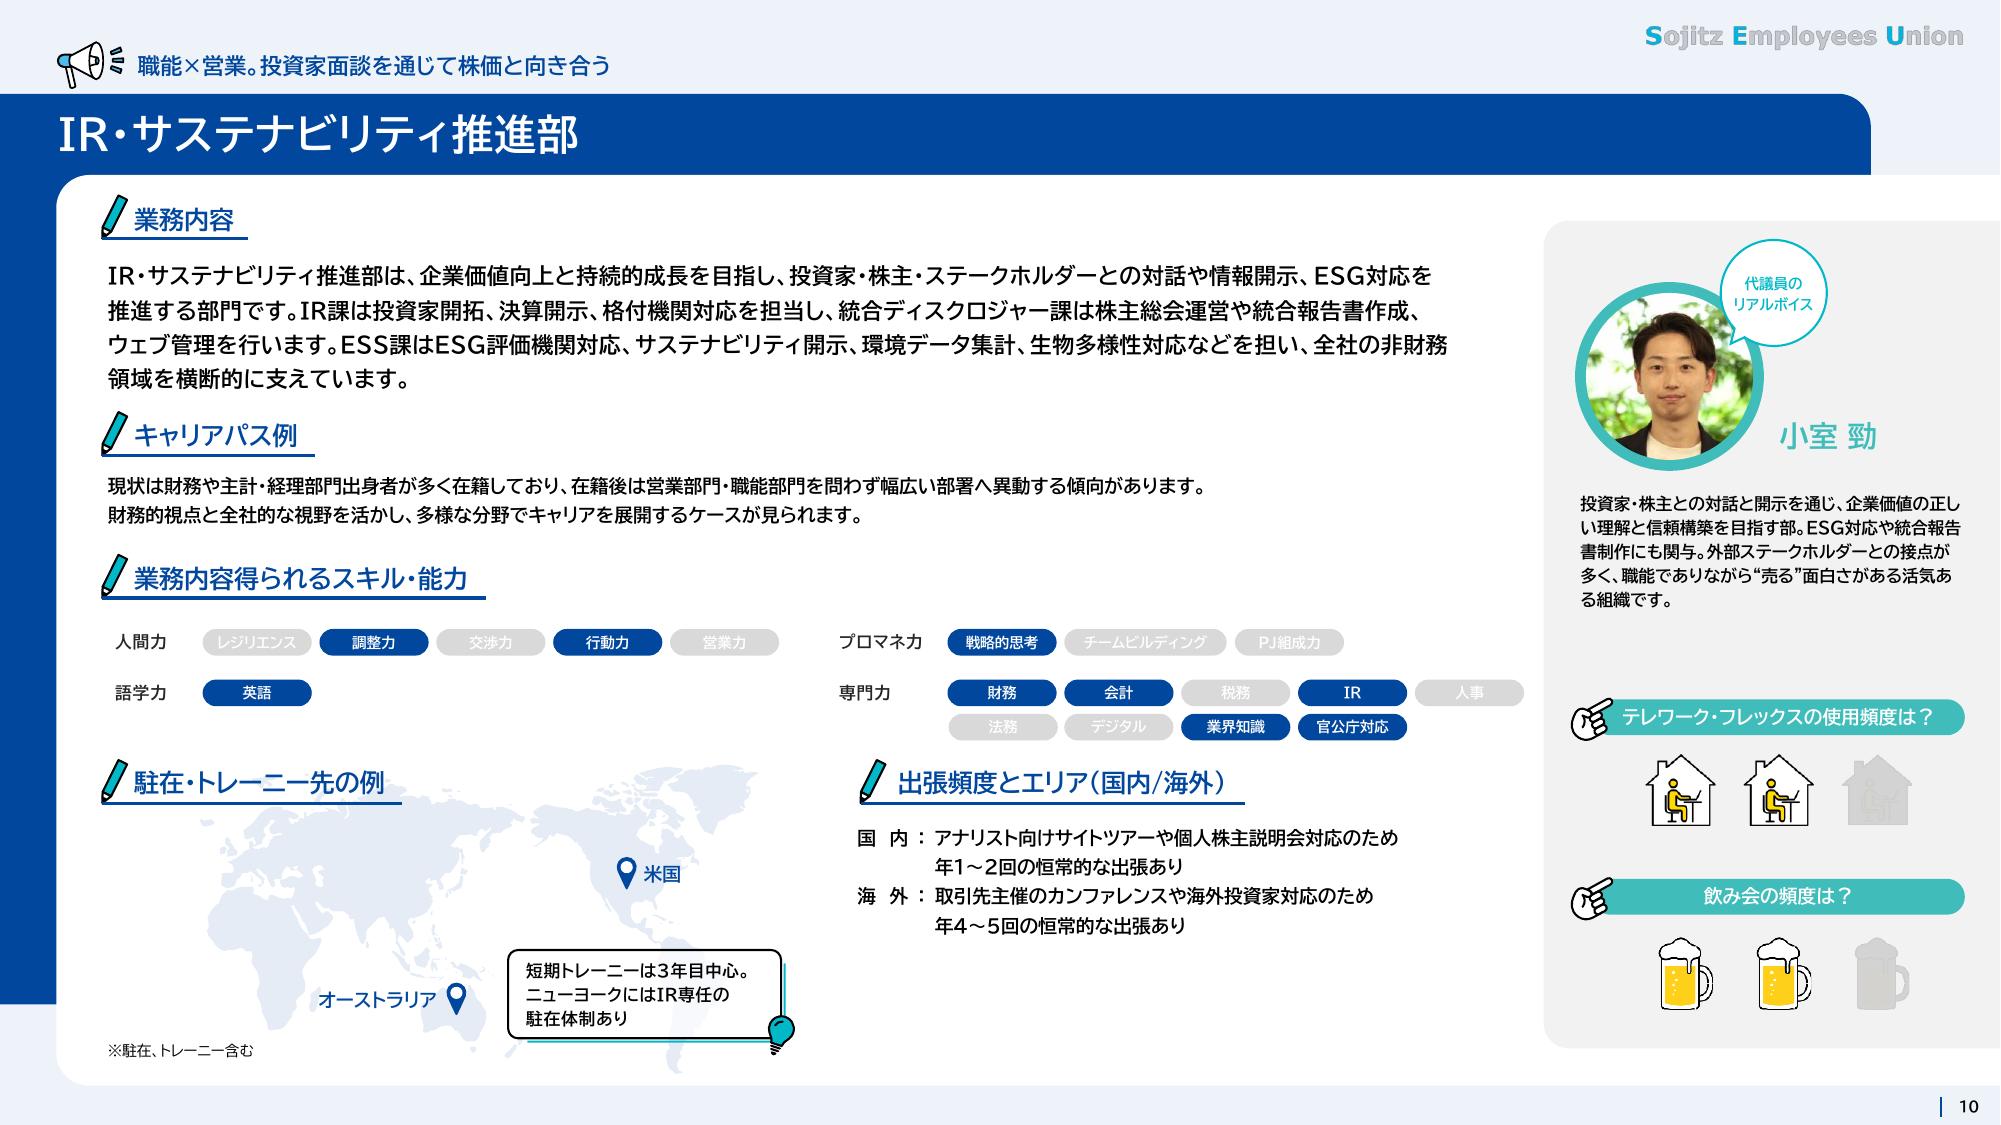Click the map pin marking オーストラリア
Viewport: 2001px width, 1125px height.
click(x=456, y=999)
